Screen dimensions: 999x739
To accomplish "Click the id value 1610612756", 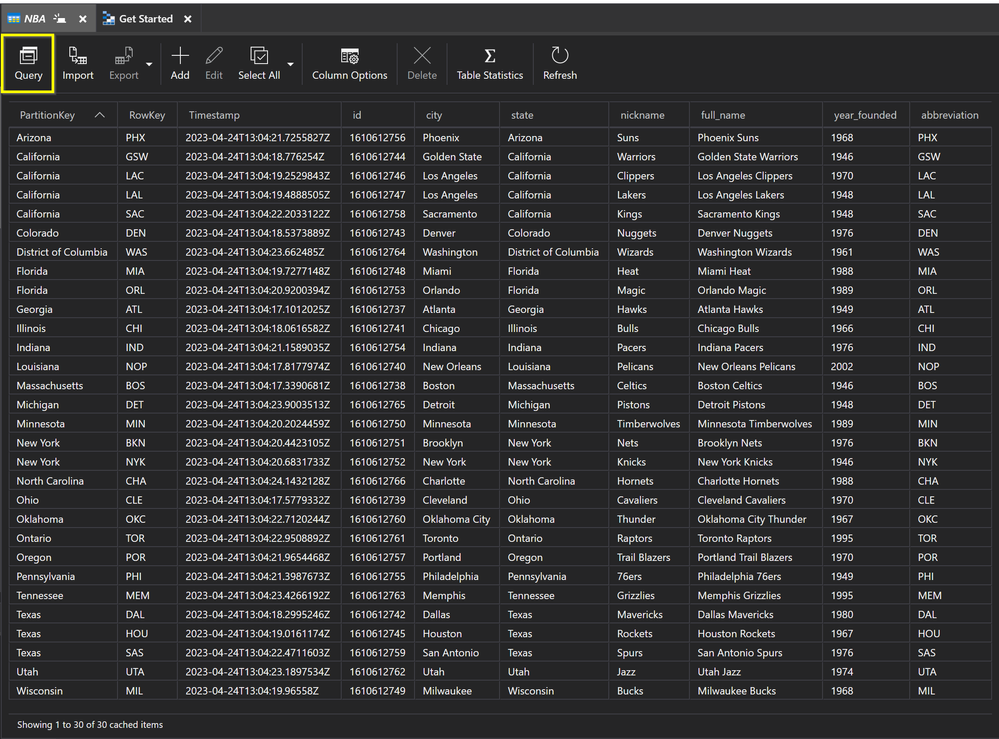I will [377, 138].
